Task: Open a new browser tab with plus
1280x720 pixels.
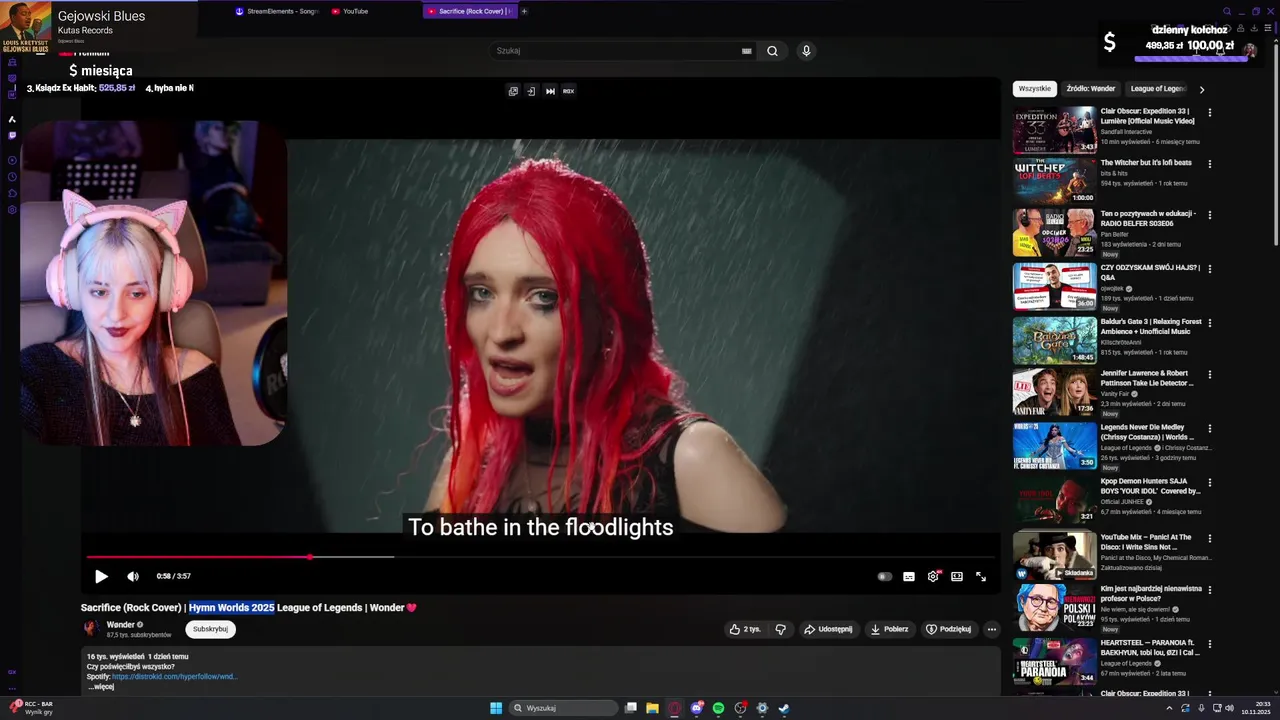Action: 524,11
